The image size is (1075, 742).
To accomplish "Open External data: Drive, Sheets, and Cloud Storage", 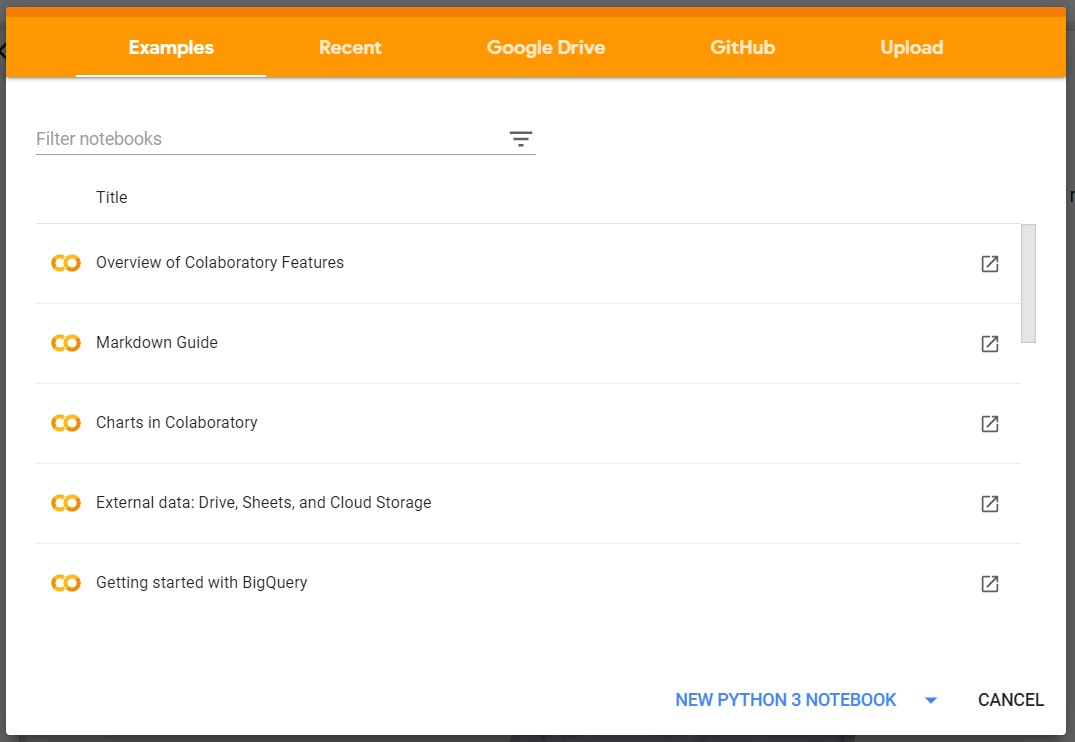I will click(263, 503).
